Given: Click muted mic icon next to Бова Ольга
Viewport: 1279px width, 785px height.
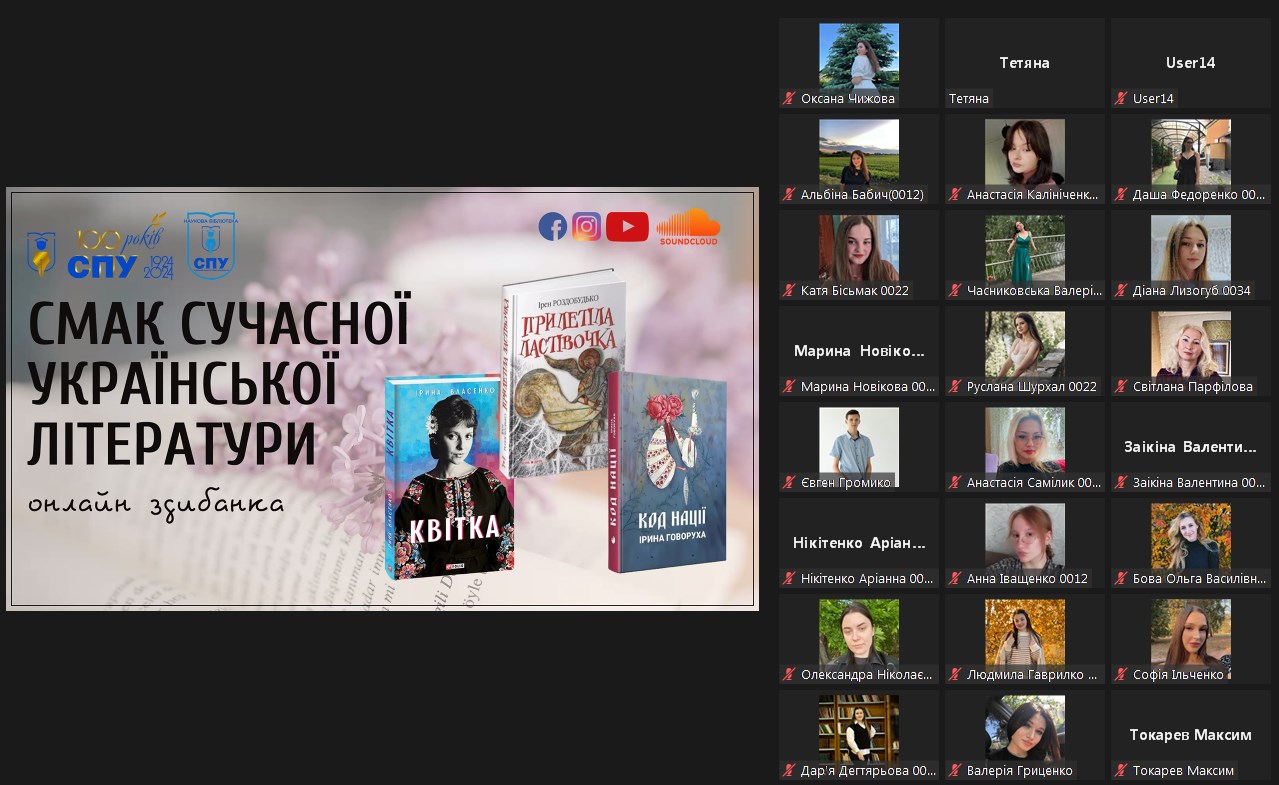Looking at the screenshot, I should point(1121,578).
